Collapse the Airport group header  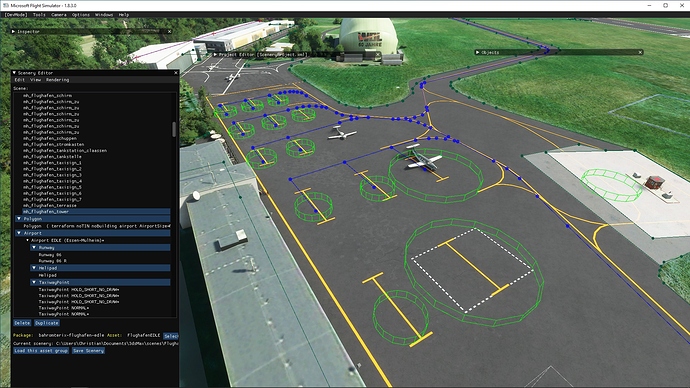click(x=19, y=233)
